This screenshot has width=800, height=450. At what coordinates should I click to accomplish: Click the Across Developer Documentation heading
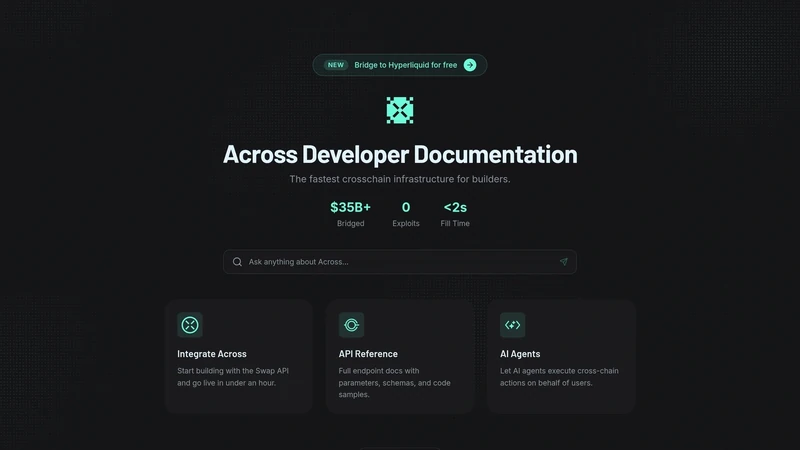pyautogui.click(x=400, y=154)
